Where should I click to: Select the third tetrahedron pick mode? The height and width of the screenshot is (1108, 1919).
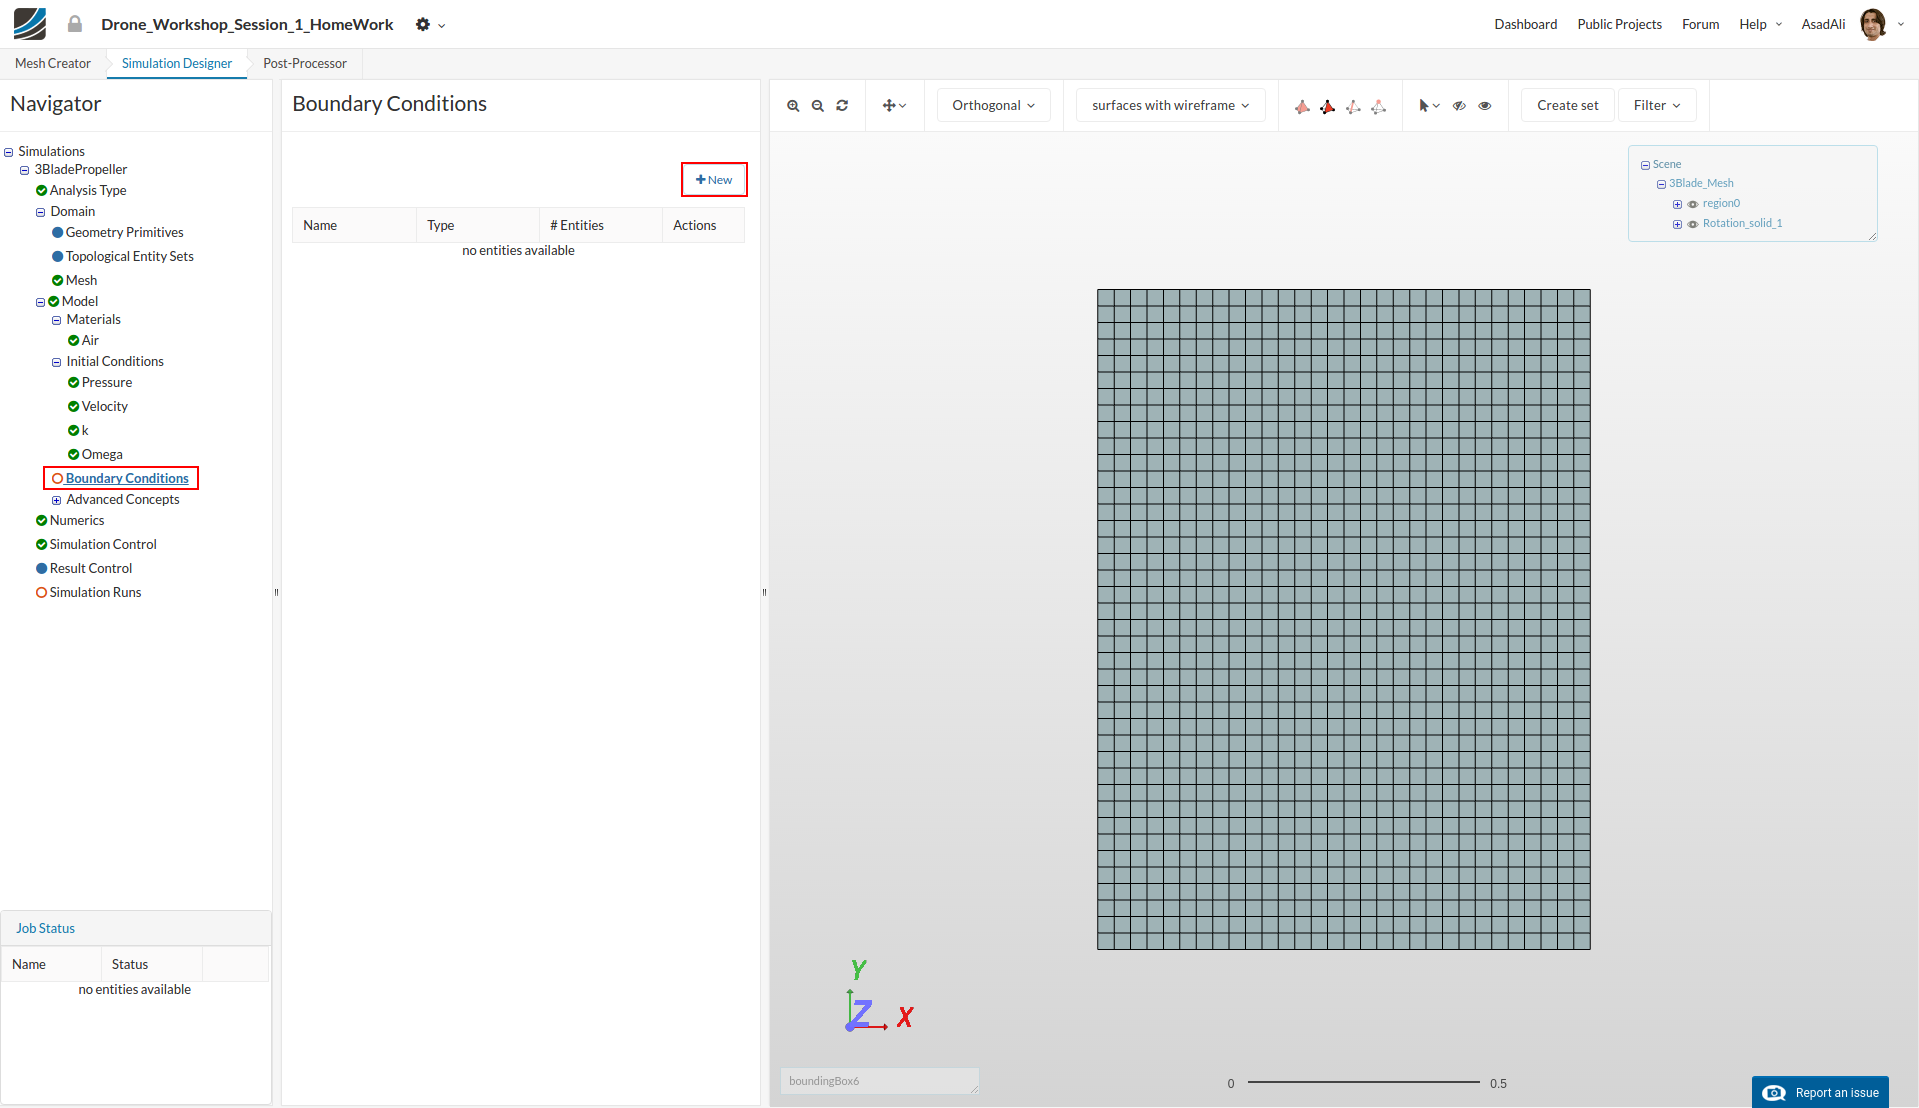pos(1353,106)
